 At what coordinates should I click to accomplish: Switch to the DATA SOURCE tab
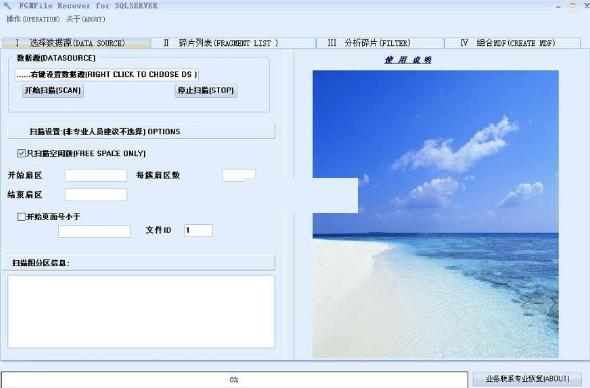coord(76,43)
